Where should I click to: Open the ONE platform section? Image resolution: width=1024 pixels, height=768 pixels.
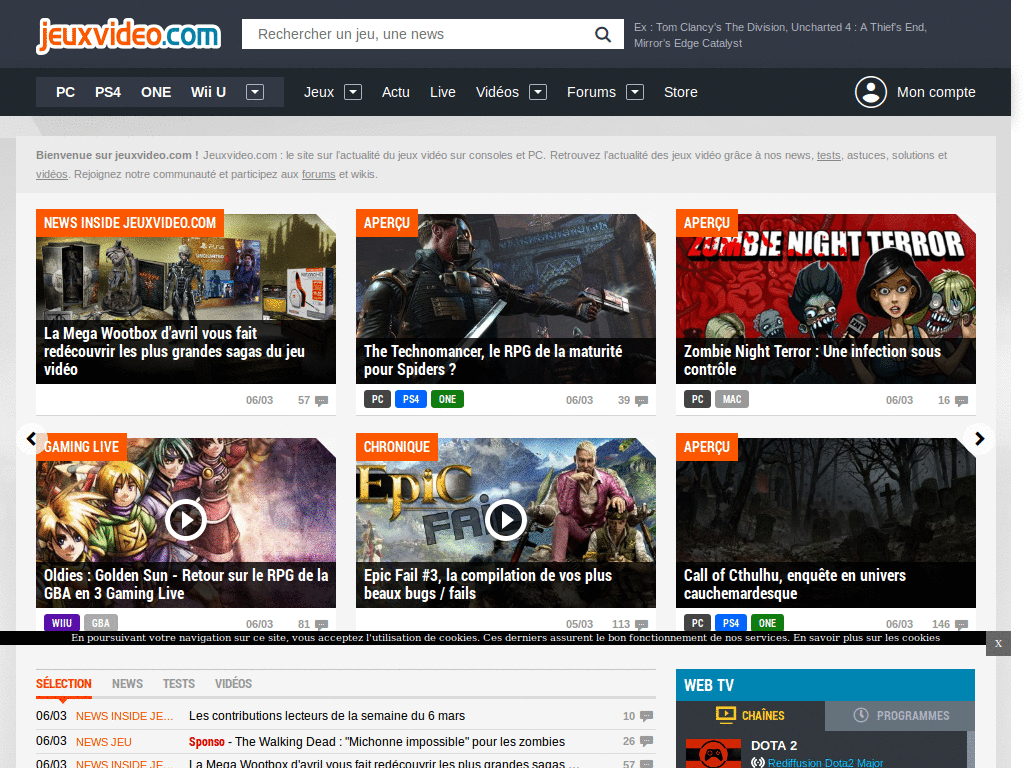coord(156,92)
